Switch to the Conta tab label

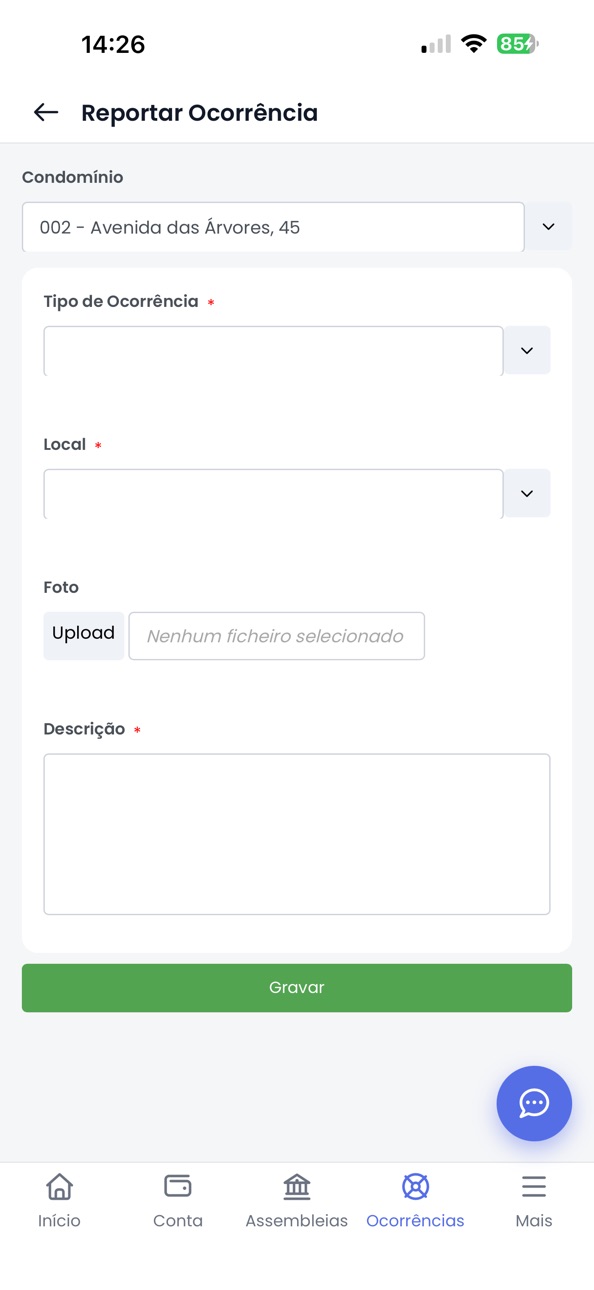click(x=178, y=1221)
